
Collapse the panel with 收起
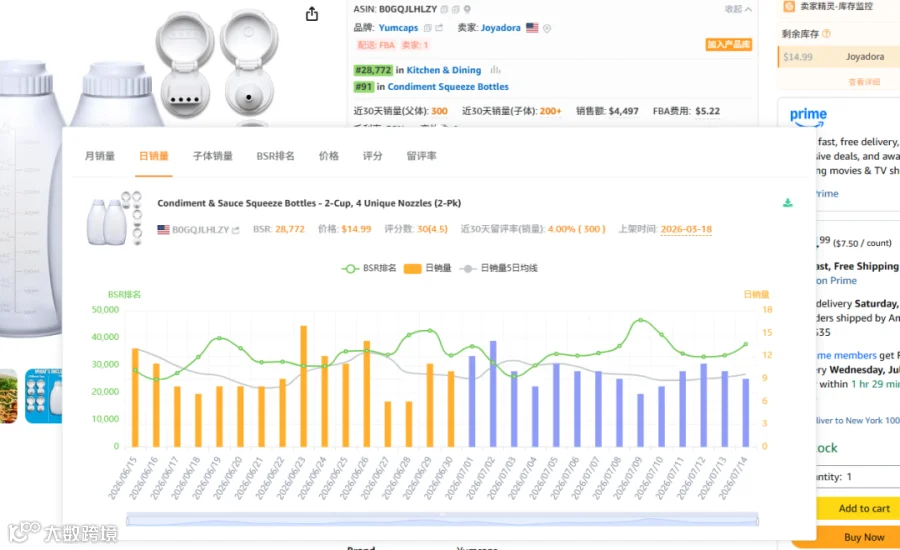tap(738, 9)
